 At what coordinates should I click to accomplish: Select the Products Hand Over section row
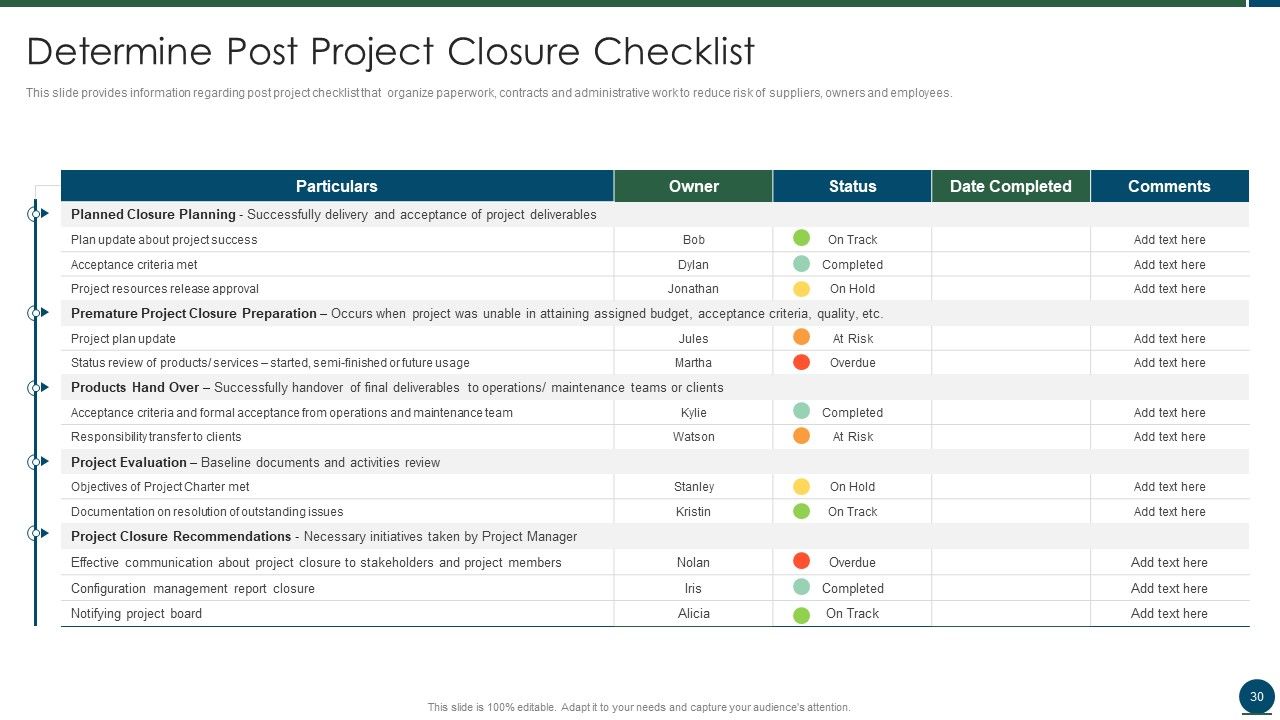[x=655, y=387]
